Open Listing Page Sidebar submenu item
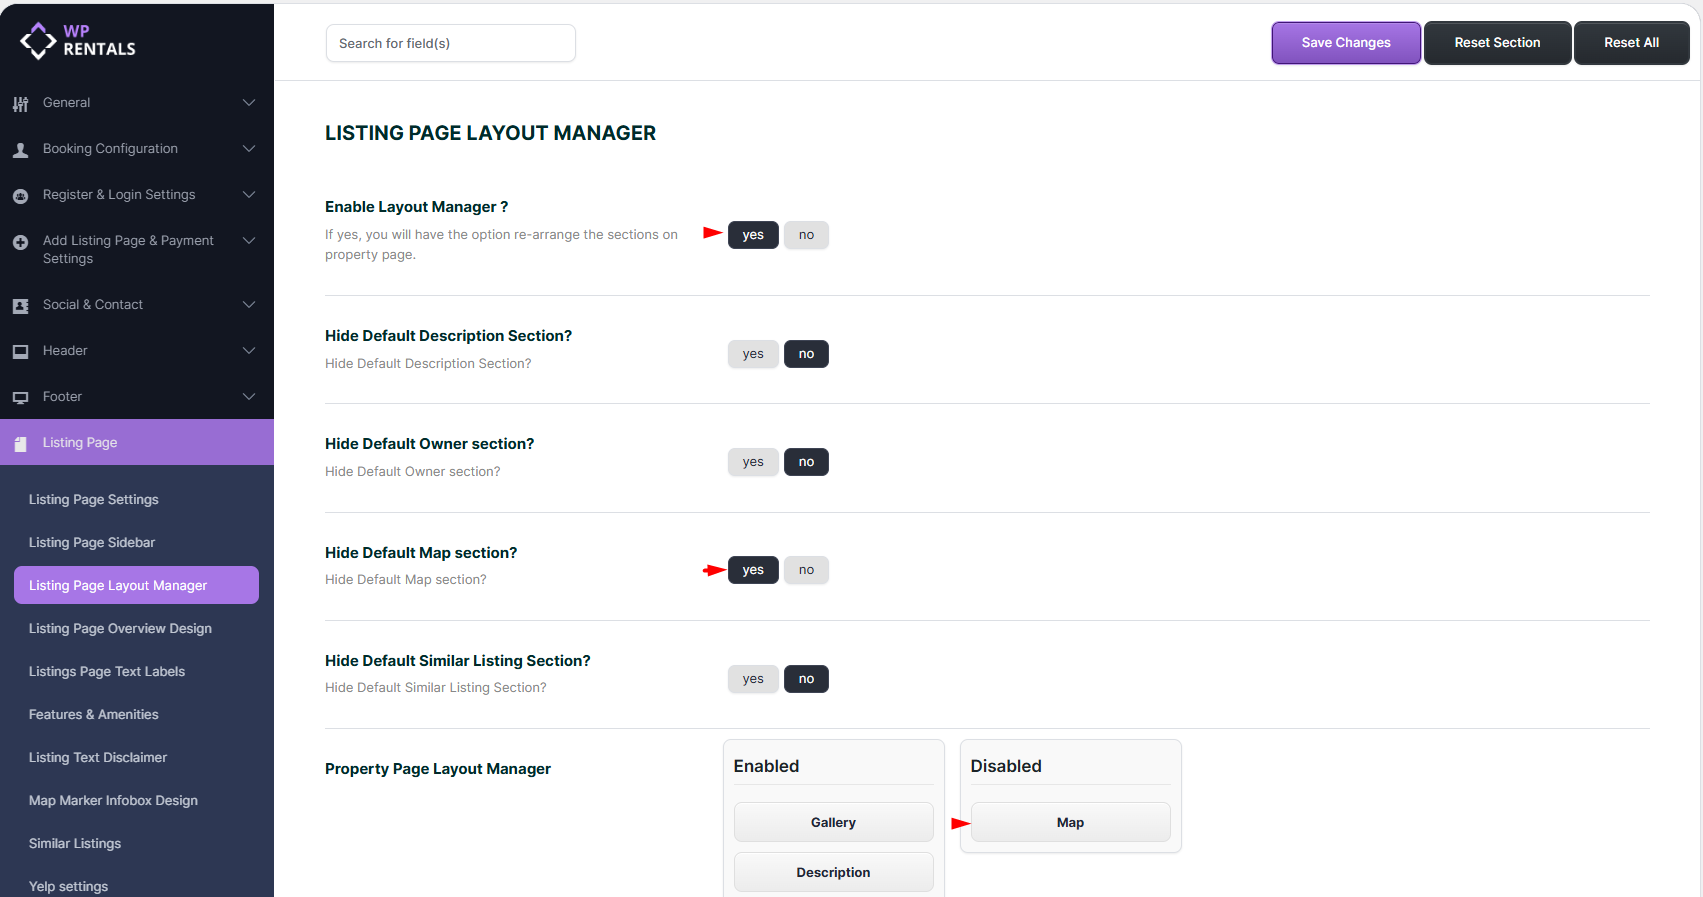1703x897 pixels. click(92, 543)
